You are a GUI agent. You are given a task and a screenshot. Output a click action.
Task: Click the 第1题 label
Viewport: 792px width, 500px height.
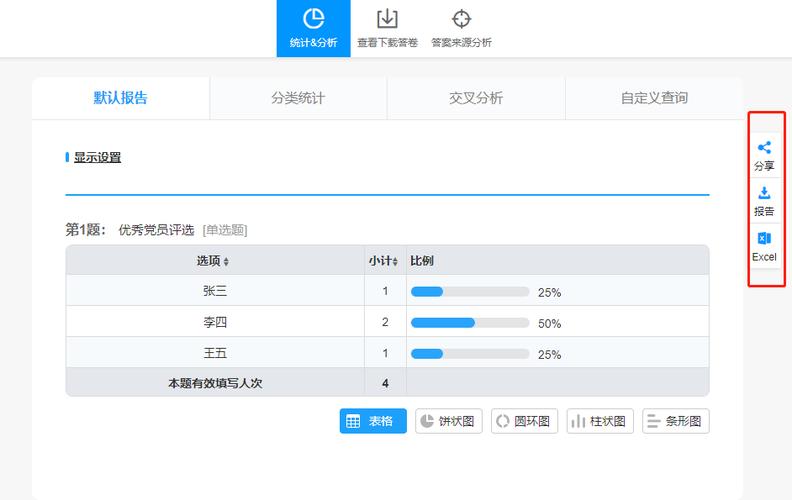click(85, 230)
